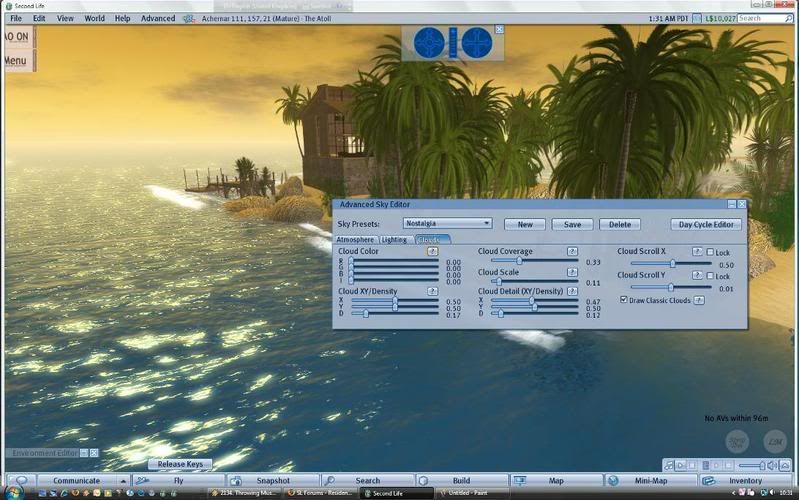Open the Sky Presets dropdown
The width and height of the screenshot is (799, 500).
click(447, 224)
